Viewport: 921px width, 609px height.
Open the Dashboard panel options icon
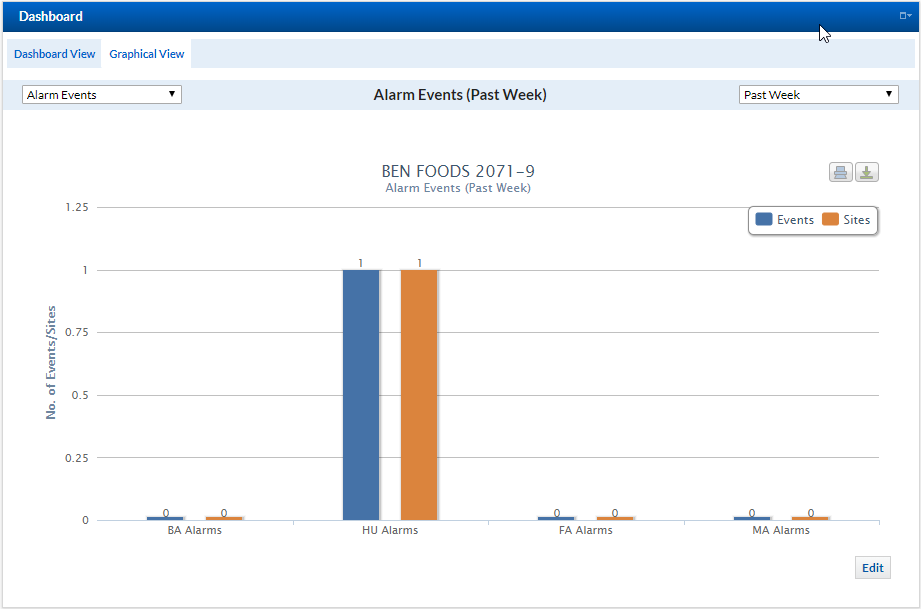tap(905, 16)
